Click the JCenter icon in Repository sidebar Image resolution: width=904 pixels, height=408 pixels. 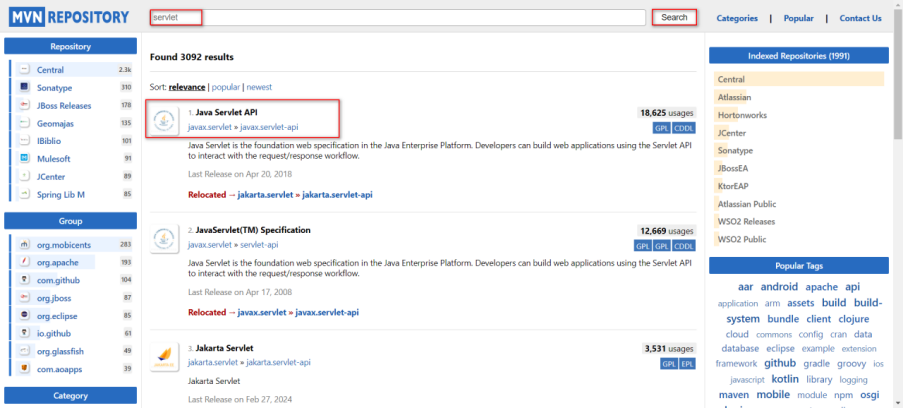pos(24,176)
